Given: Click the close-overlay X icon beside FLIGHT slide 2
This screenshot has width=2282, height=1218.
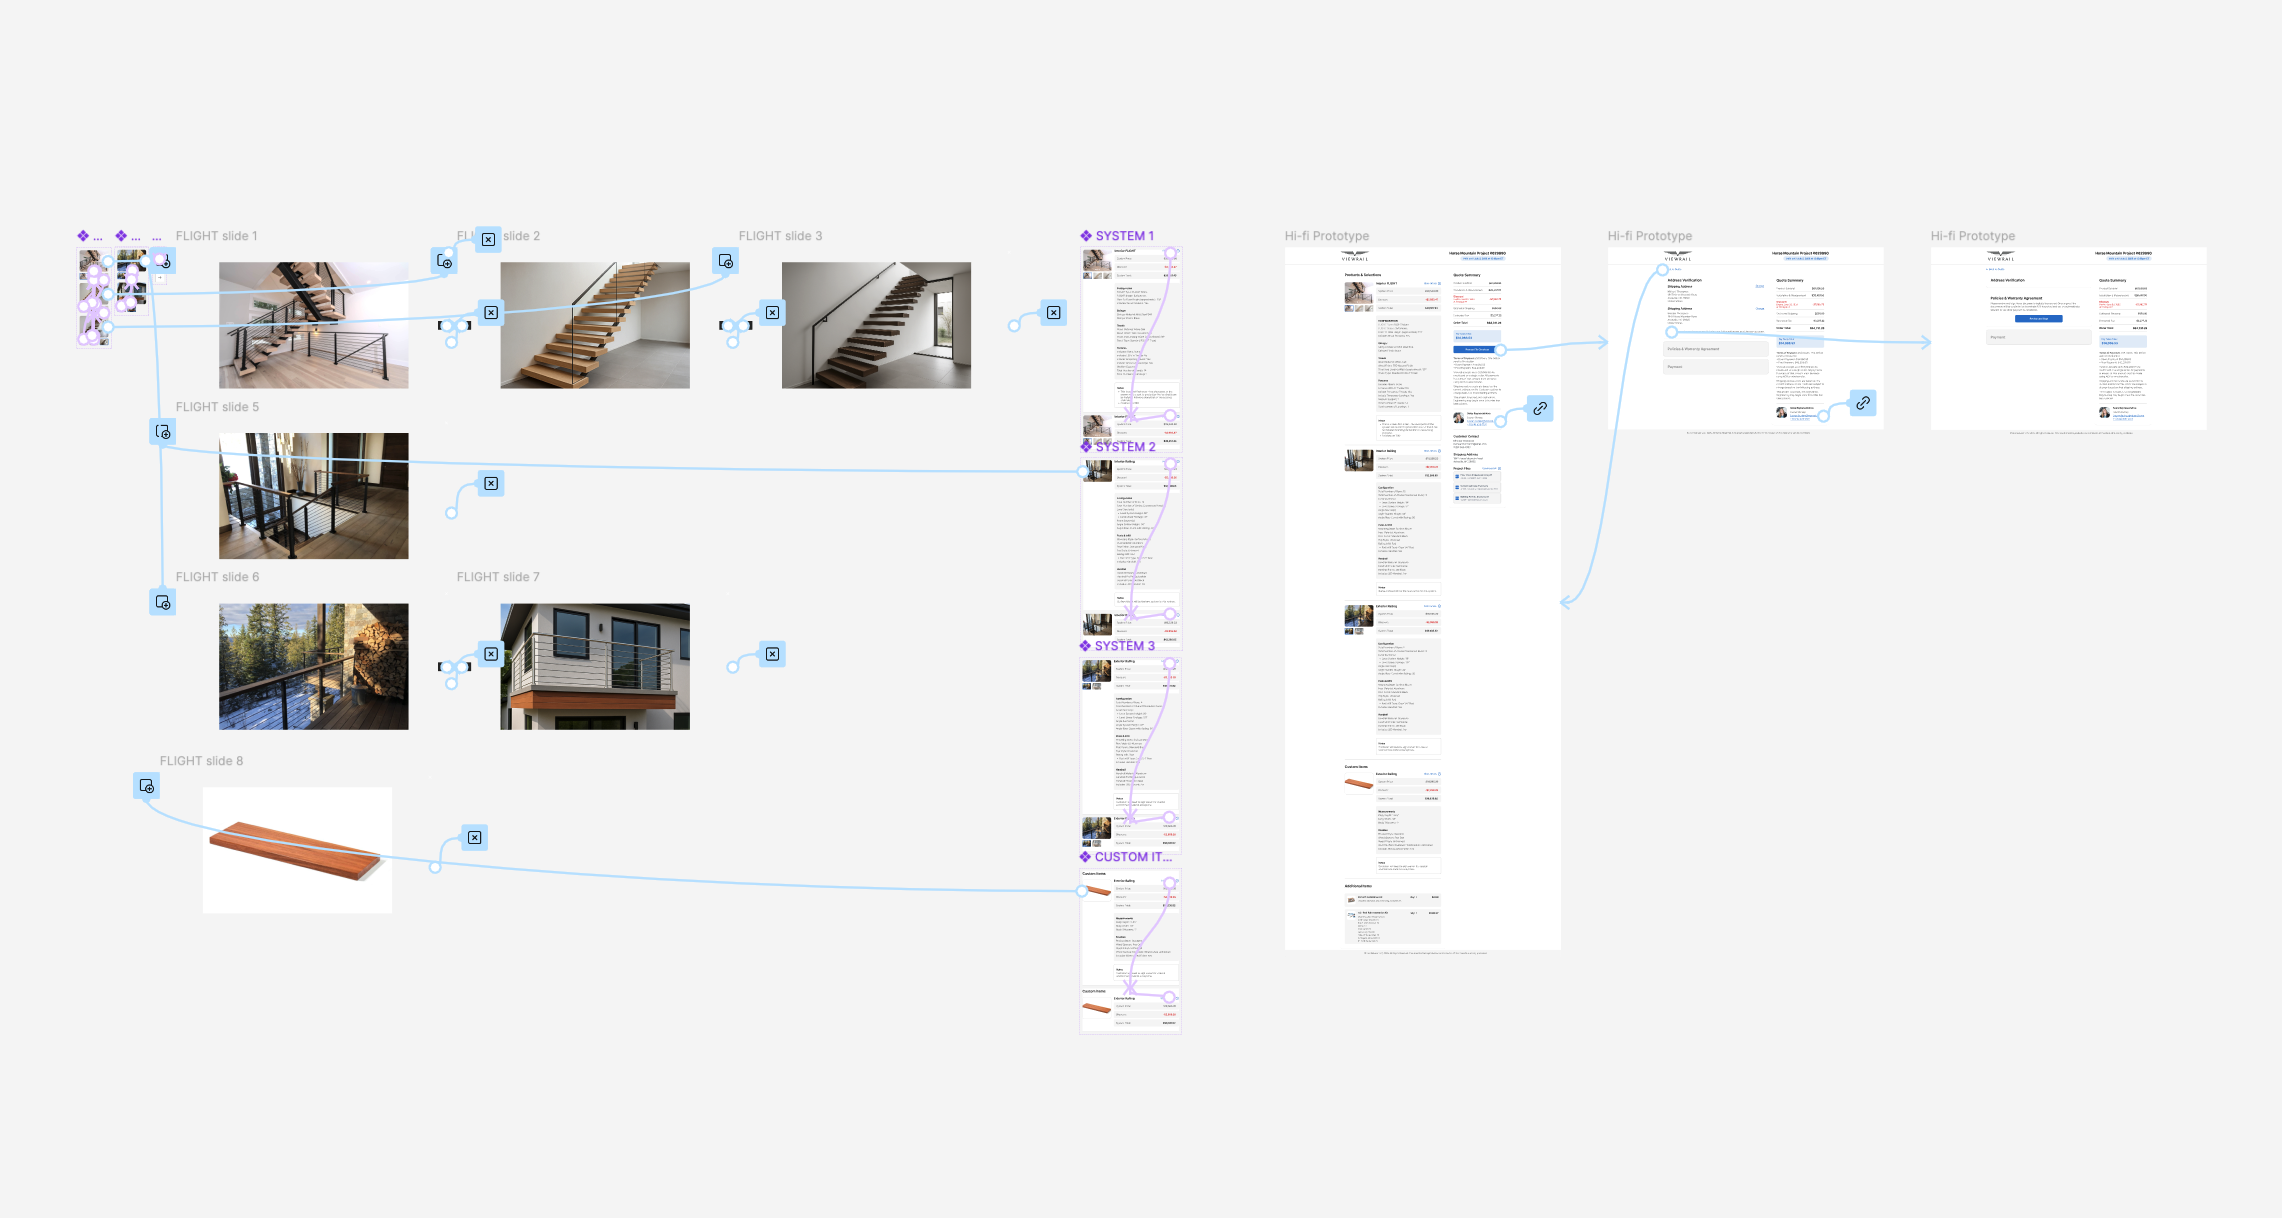Looking at the screenshot, I should [488, 240].
